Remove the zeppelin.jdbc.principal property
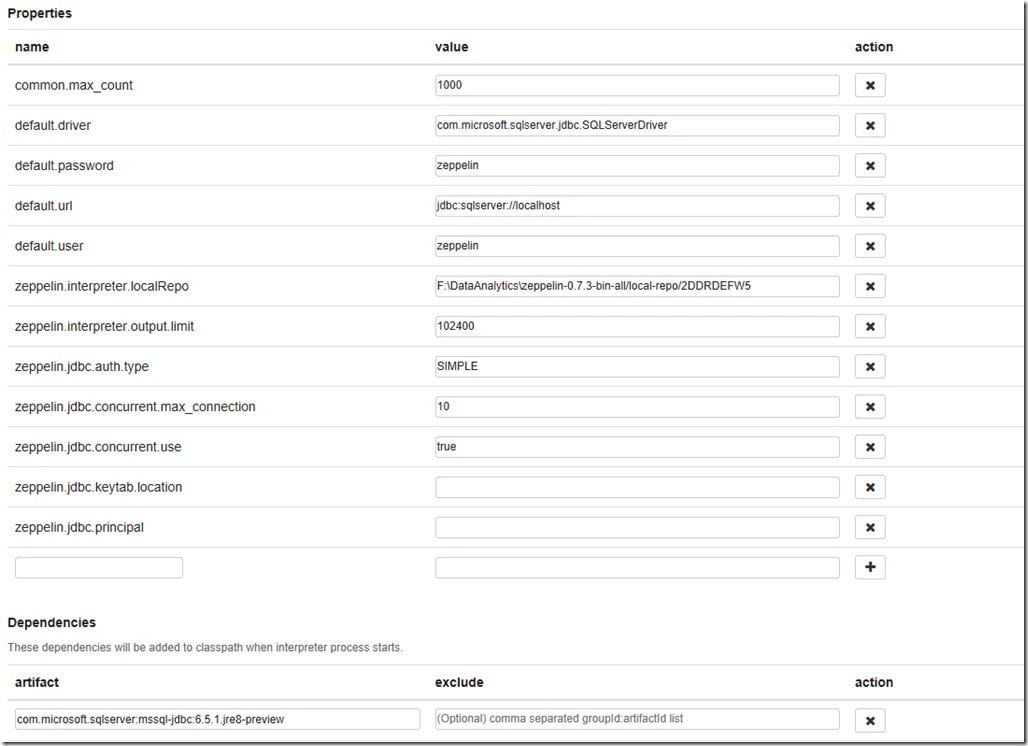The width and height of the screenshot is (1028, 746). tap(869, 527)
